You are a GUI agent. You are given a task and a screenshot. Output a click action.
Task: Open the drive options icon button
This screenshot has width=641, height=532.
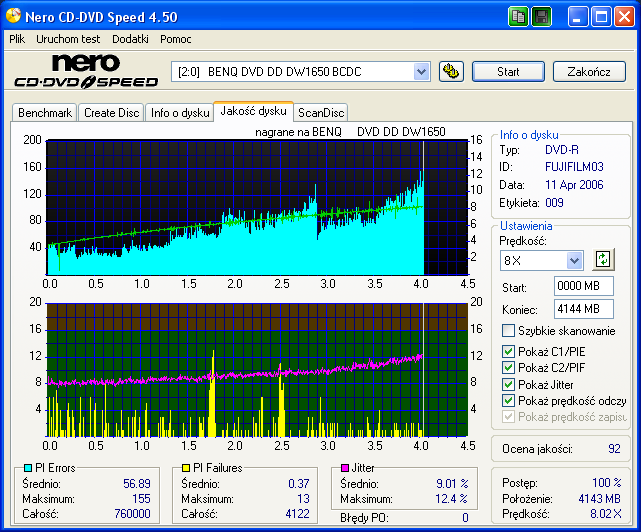pos(451,72)
